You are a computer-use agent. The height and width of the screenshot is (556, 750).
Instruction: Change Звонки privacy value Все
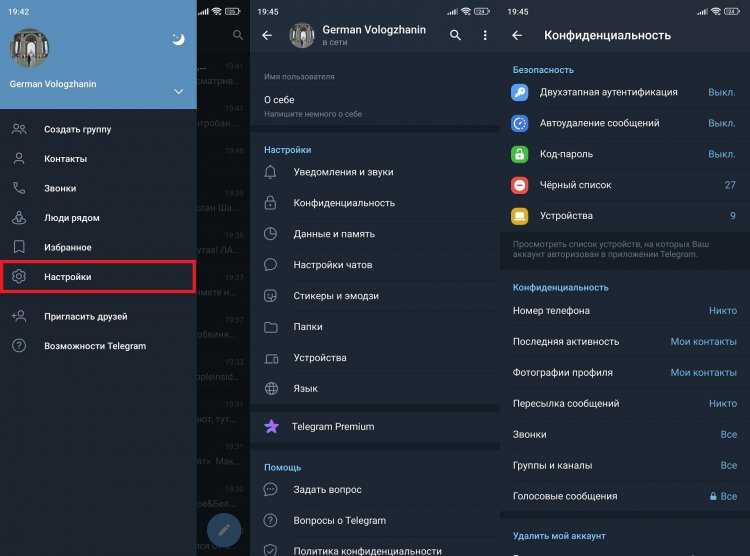(x=625, y=434)
